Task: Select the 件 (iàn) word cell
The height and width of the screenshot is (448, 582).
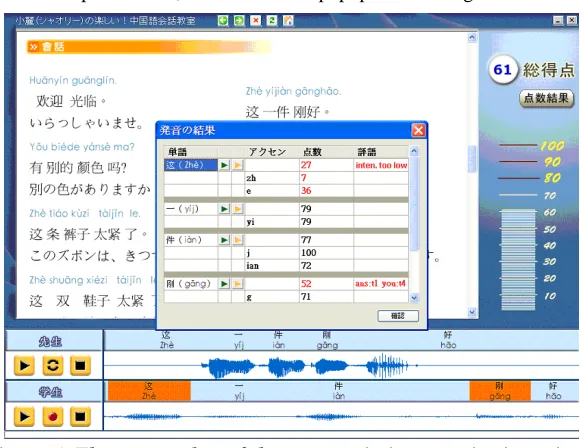Action: coord(191,240)
